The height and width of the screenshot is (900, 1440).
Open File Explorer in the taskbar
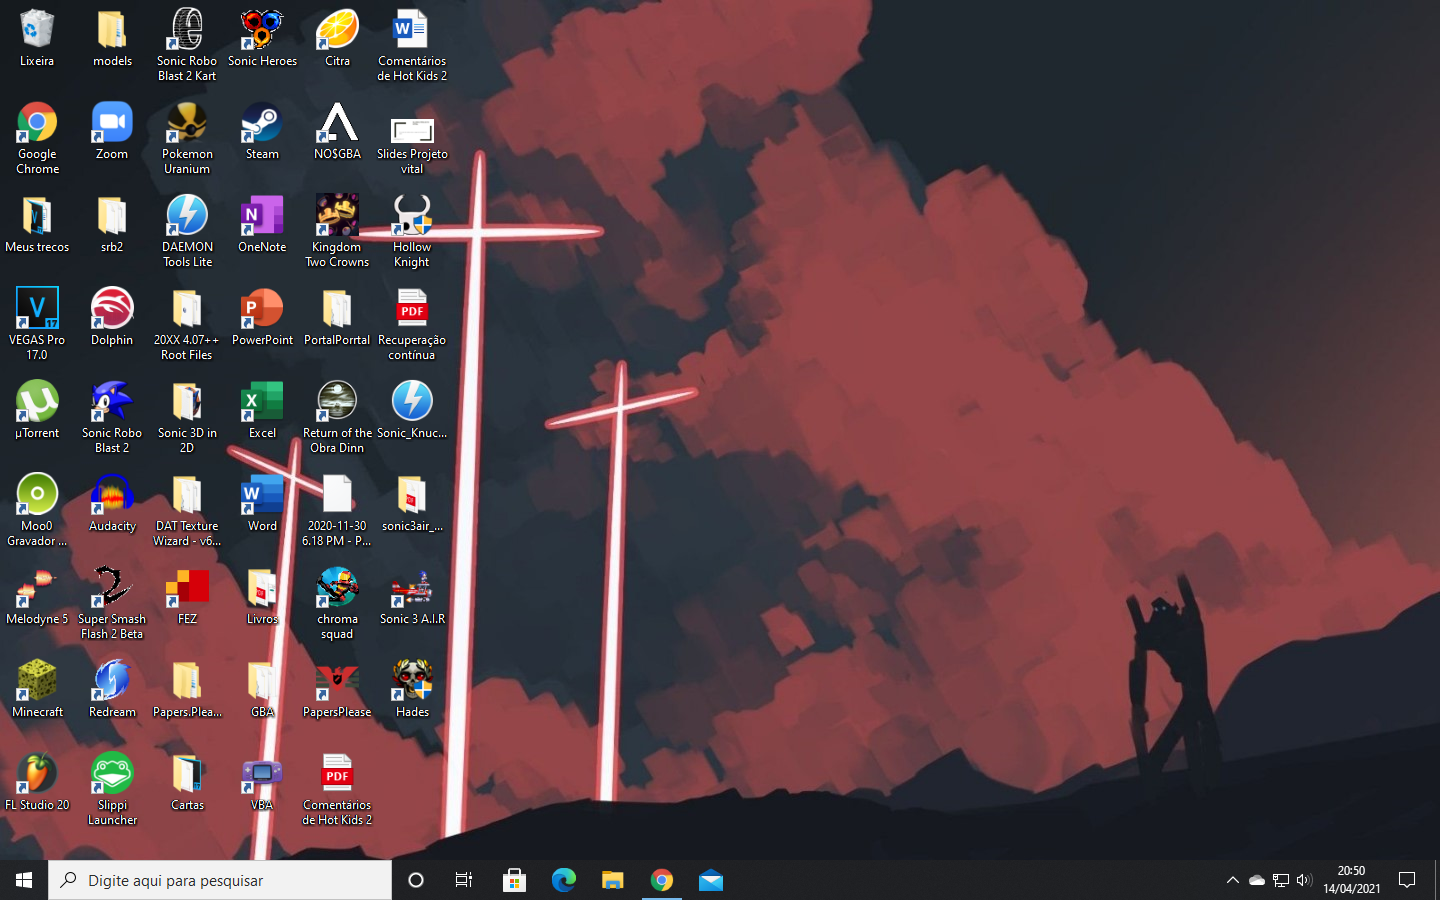tap(612, 880)
